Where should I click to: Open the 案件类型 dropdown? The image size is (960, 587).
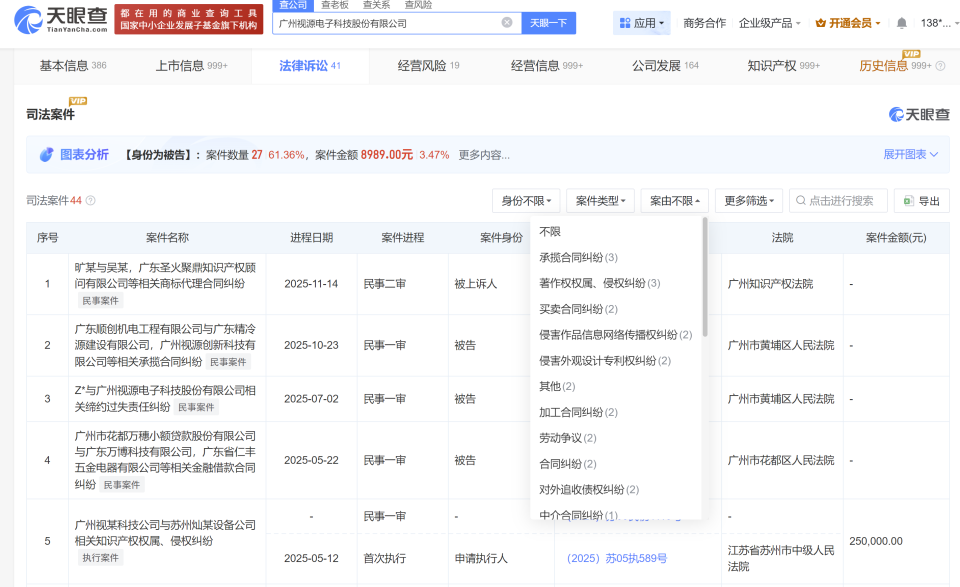tap(598, 200)
